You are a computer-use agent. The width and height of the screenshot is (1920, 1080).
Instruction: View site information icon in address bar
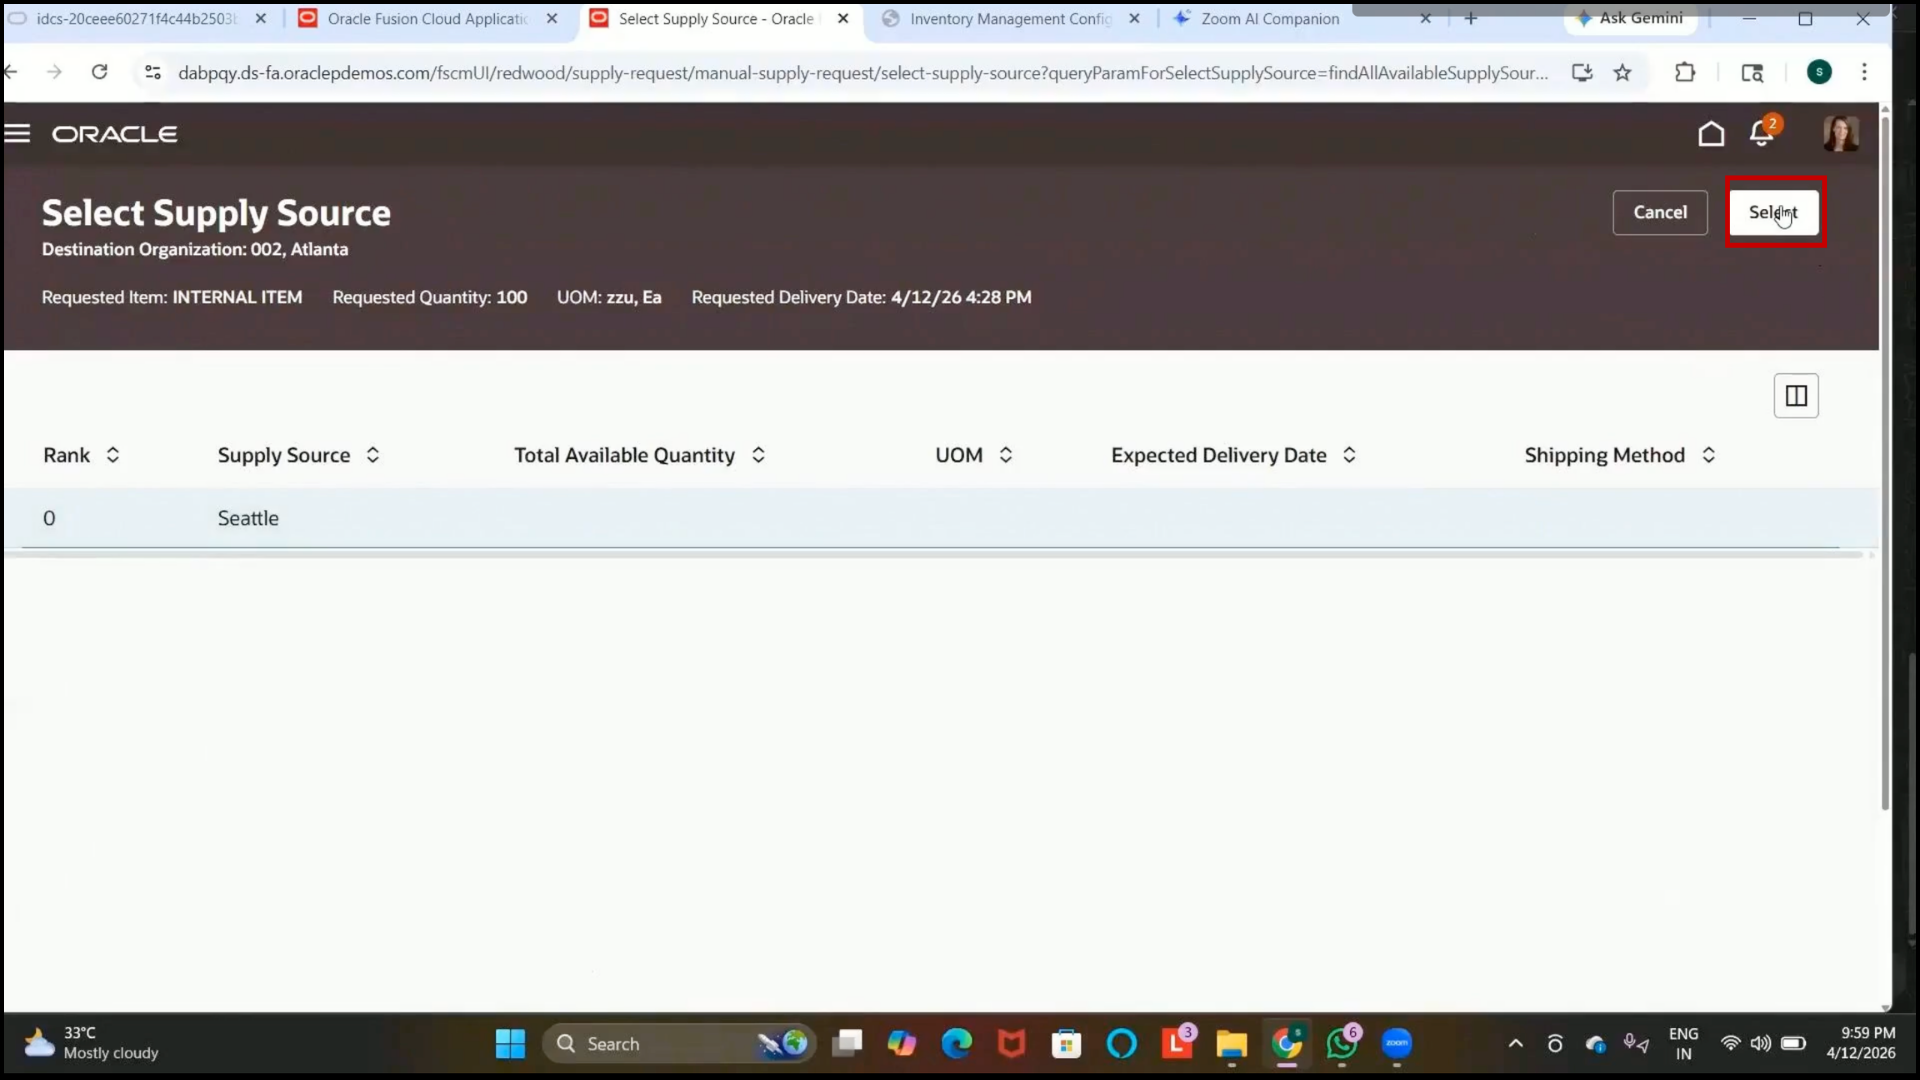click(x=152, y=72)
